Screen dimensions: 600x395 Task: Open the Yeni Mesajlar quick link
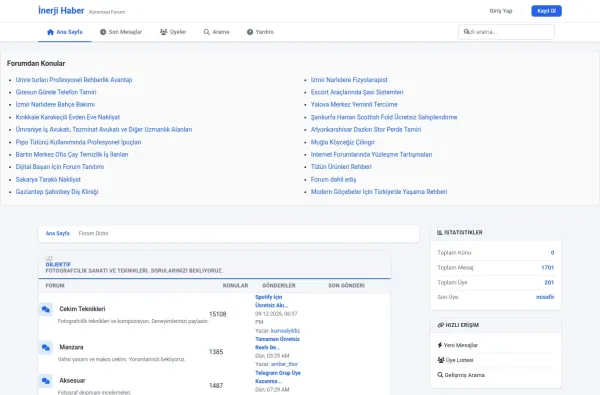pyautogui.click(x=461, y=345)
